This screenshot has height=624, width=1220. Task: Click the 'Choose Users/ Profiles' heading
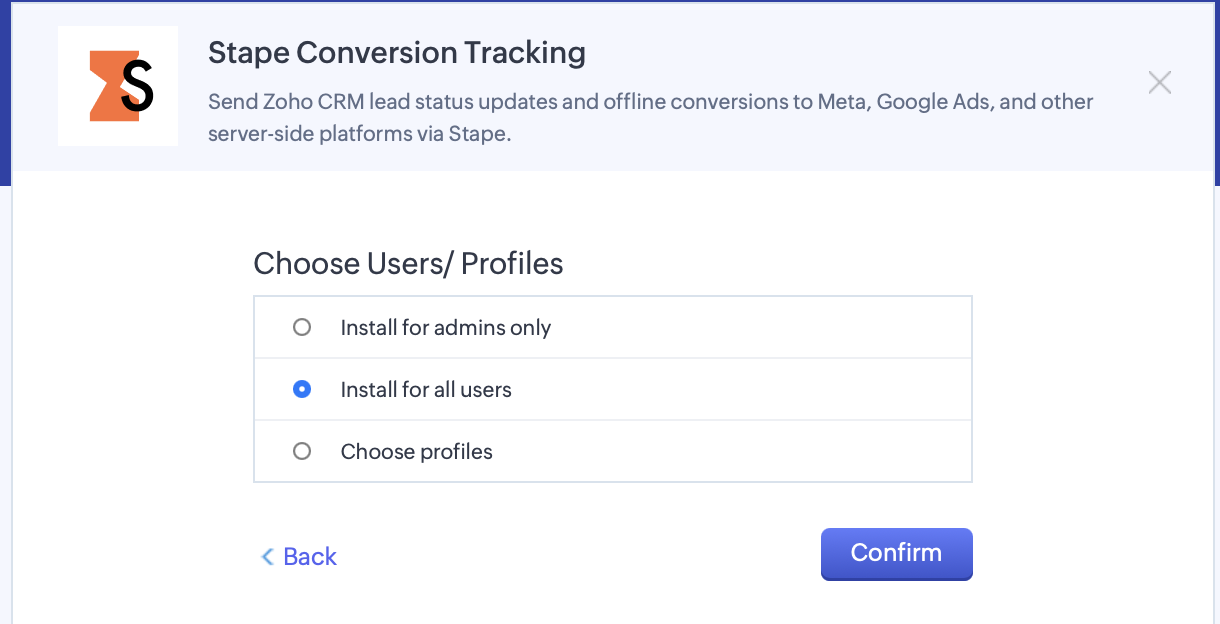[408, 263]
